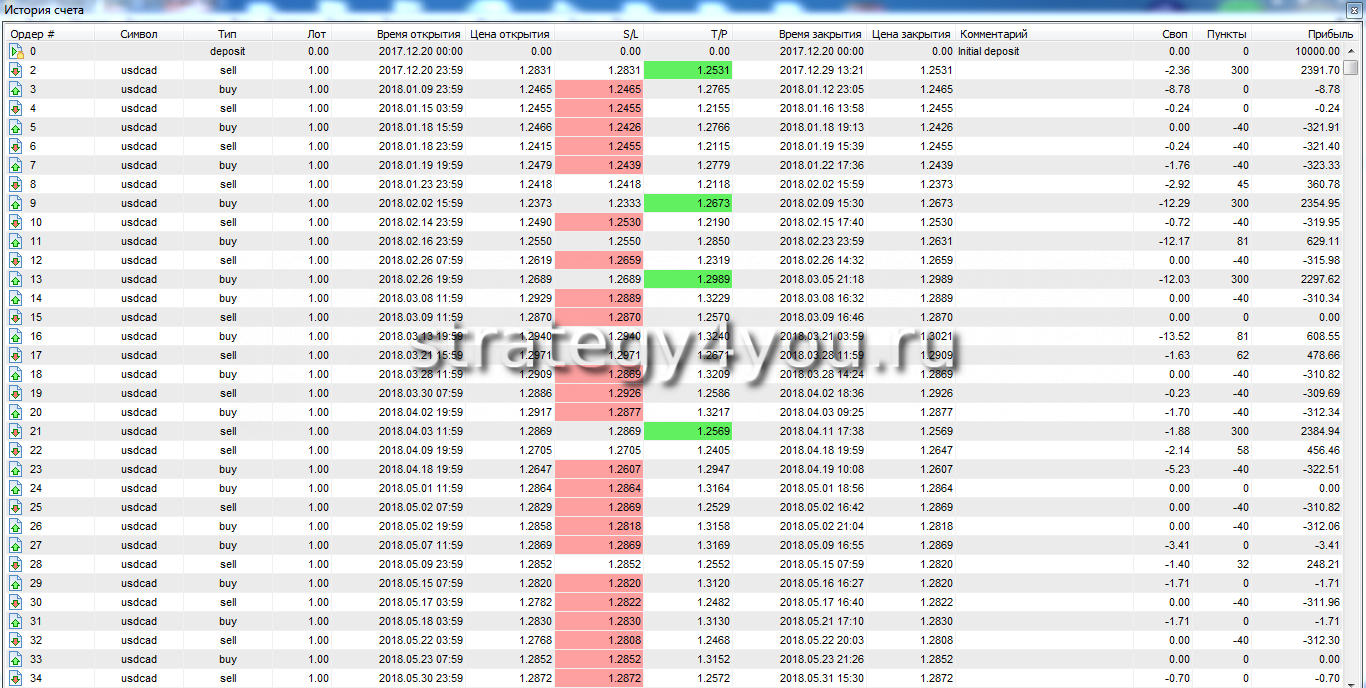Screen dimensions: 1366x688
Task: Click the Комментарий column header
Action: click(993, 33)
